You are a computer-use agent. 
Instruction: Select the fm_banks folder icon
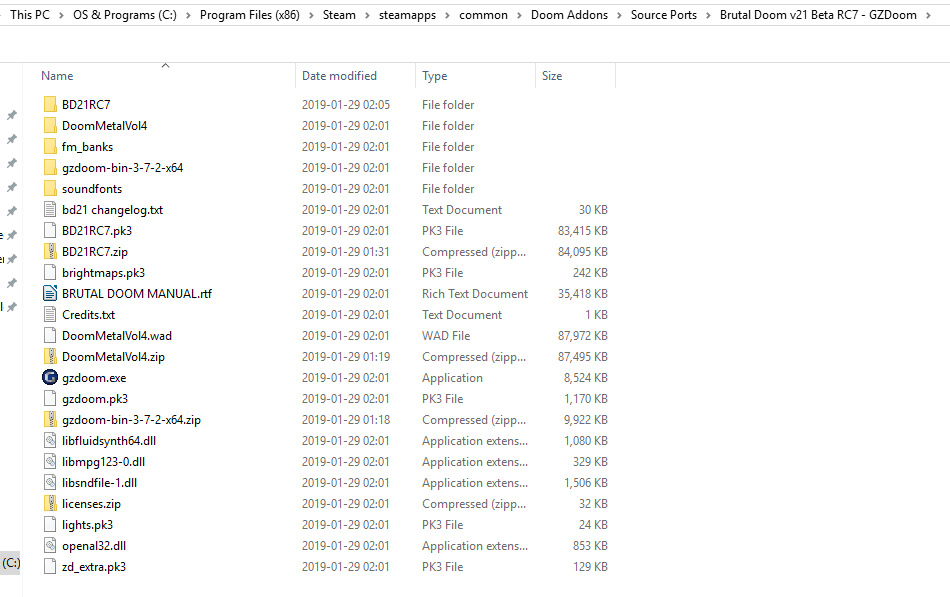pyautogui.click(x=50, y=147)
